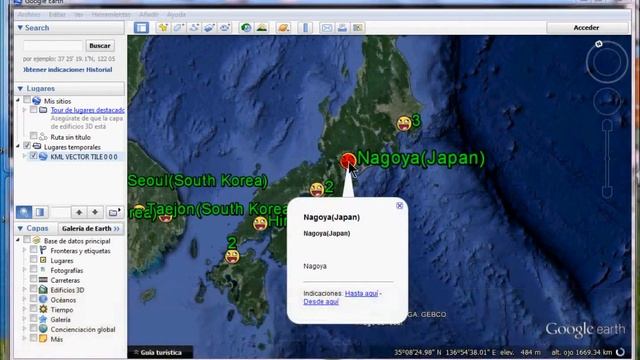Enable the Carreteras layer checkbox
This screenshot has width=640, height=360.
pyautogui.click(x=33, y=280)
